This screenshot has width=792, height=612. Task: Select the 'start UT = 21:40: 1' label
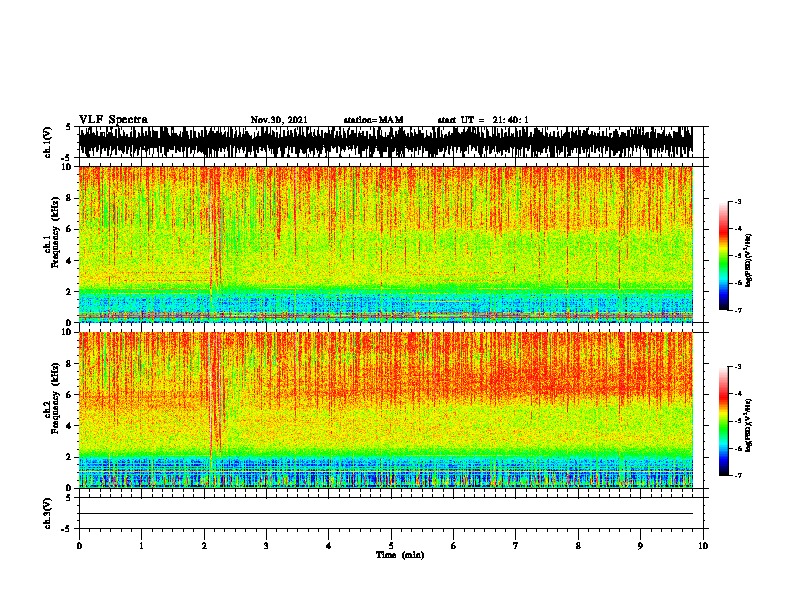coord(483,120)
